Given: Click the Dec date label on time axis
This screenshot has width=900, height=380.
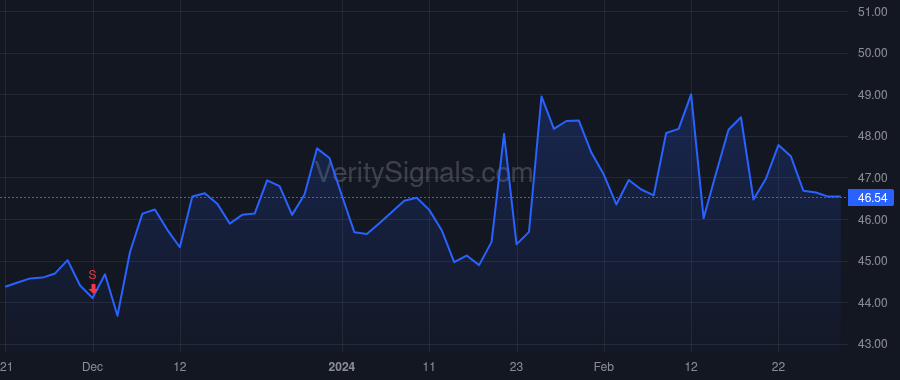Looking at the screenshot, I should (93, 367).
